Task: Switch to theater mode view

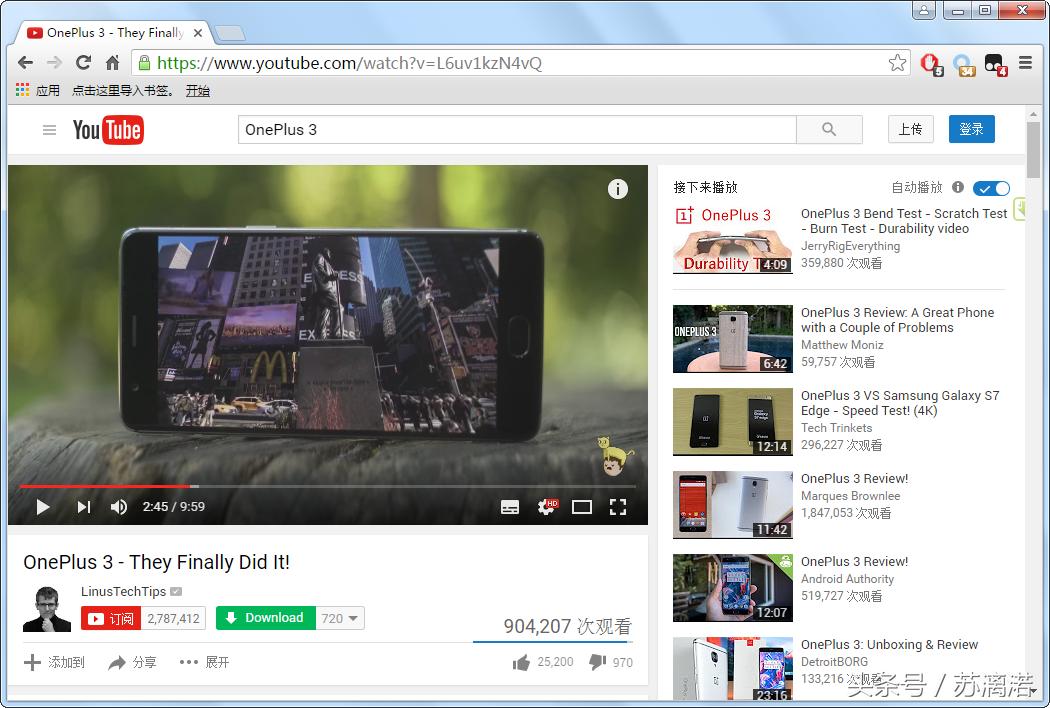Action: coord(582,507)
